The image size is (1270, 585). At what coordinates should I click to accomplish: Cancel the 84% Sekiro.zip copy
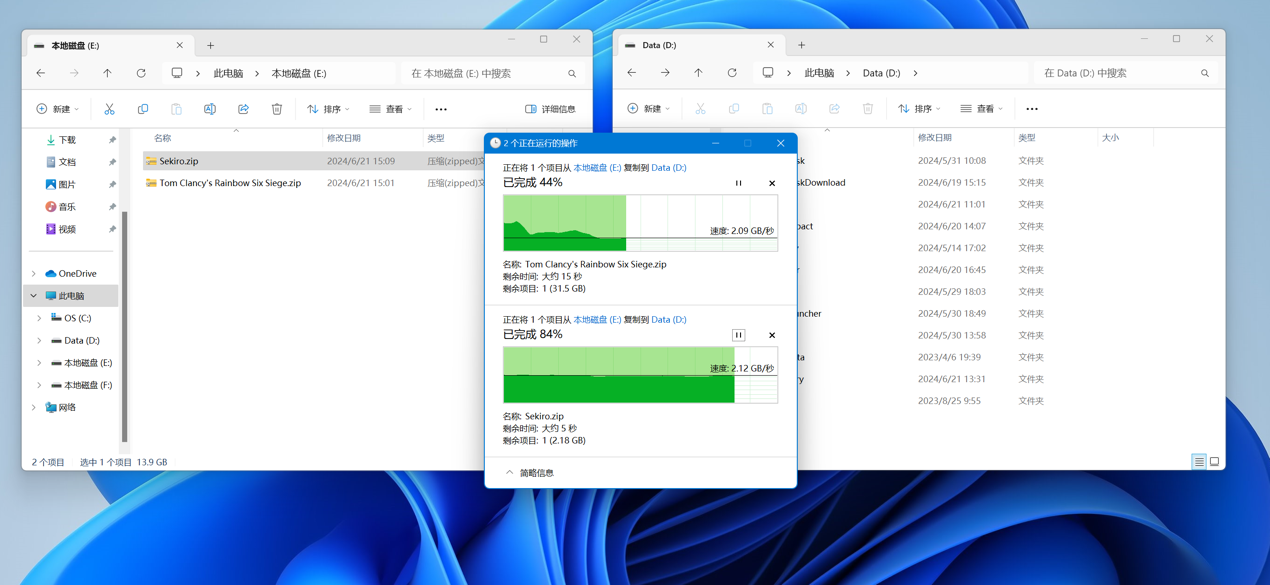point(772,335)
